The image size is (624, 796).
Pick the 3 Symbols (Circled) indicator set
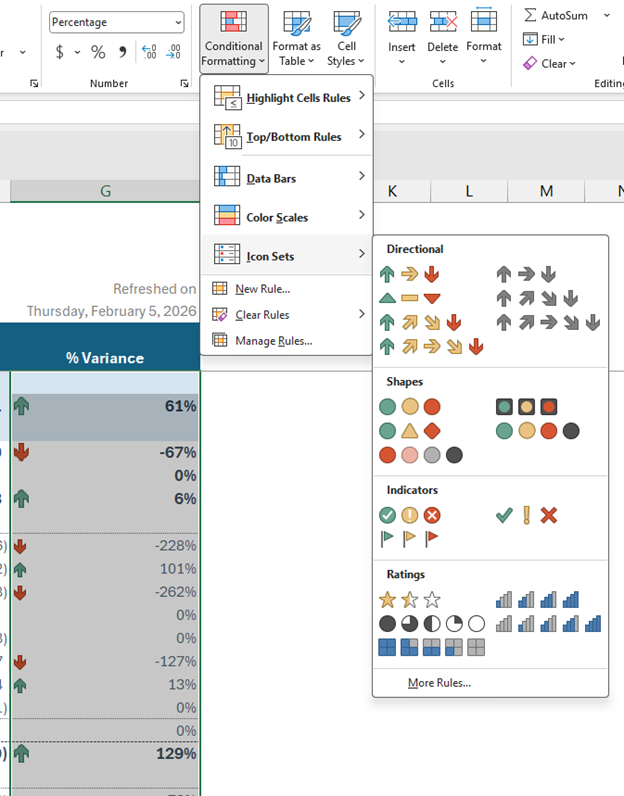(409, 515)
